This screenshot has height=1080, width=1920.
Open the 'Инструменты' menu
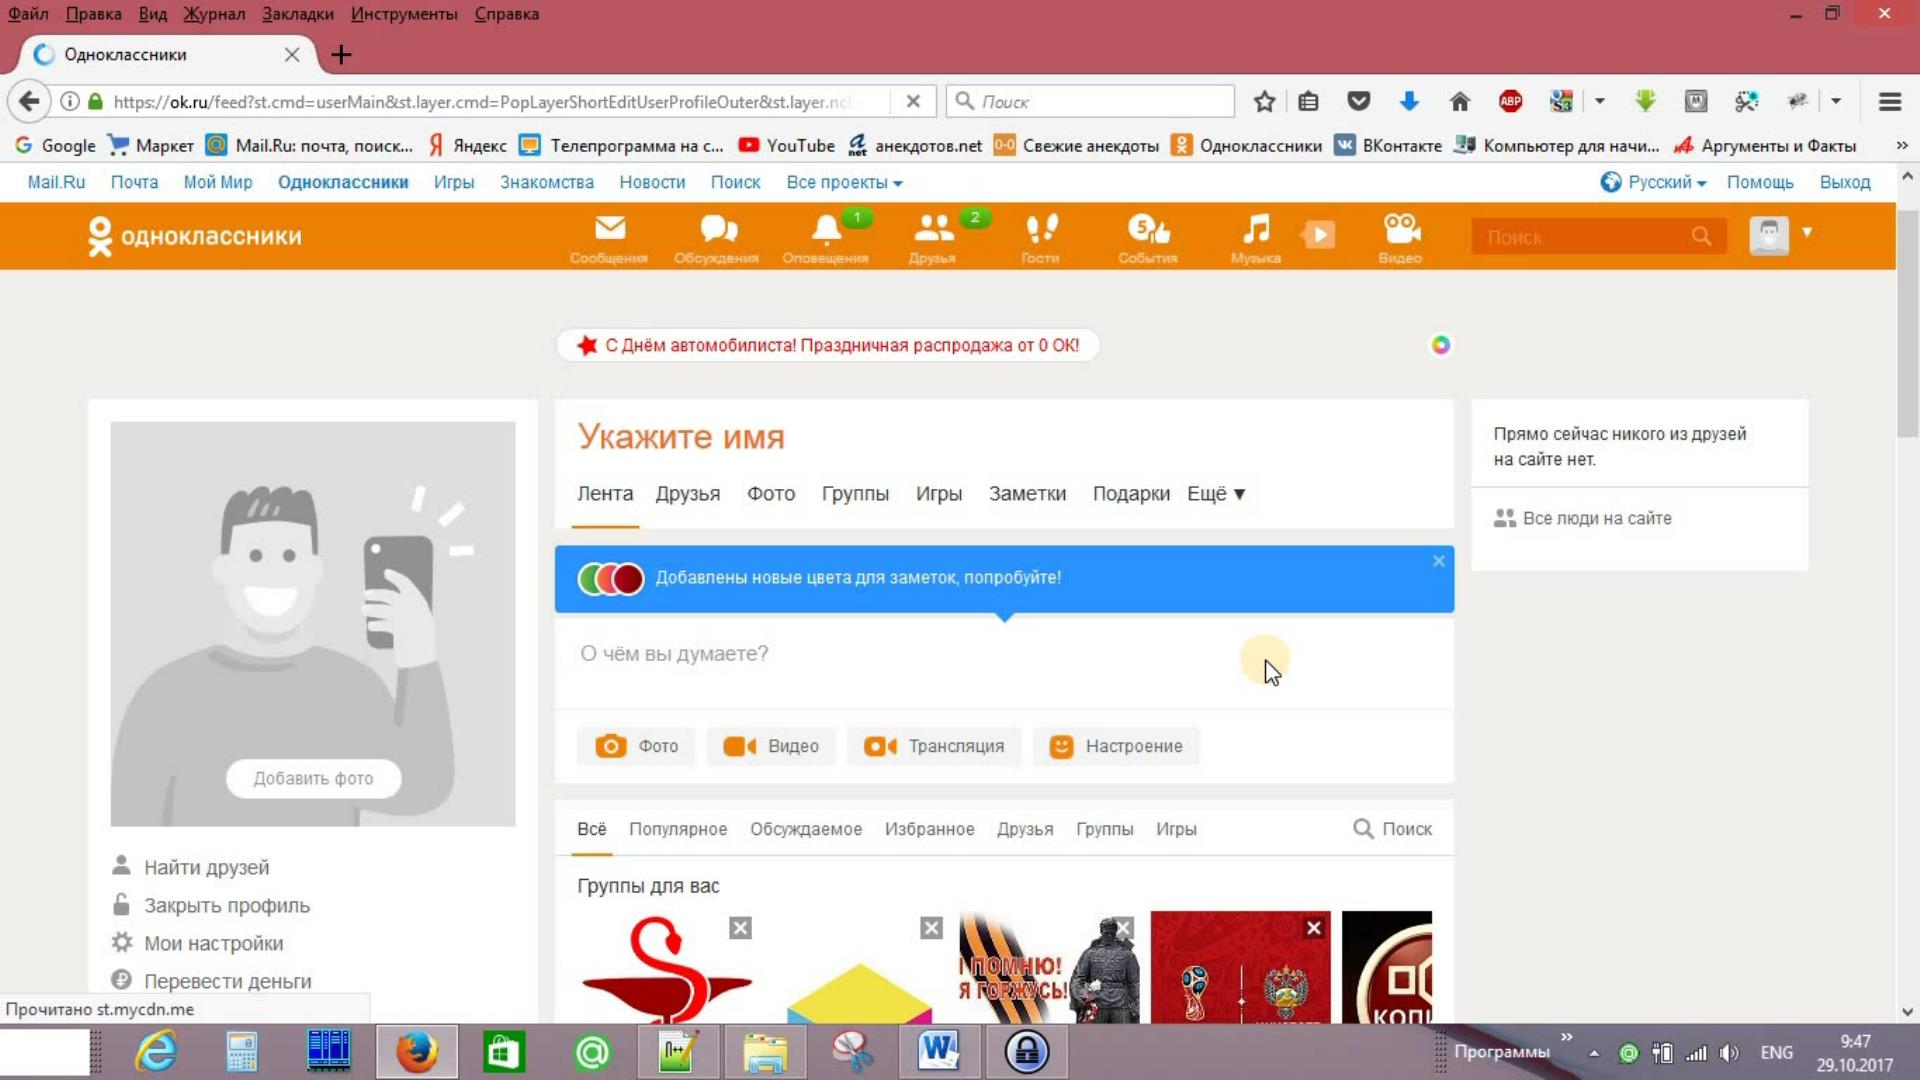click(404, 14)
